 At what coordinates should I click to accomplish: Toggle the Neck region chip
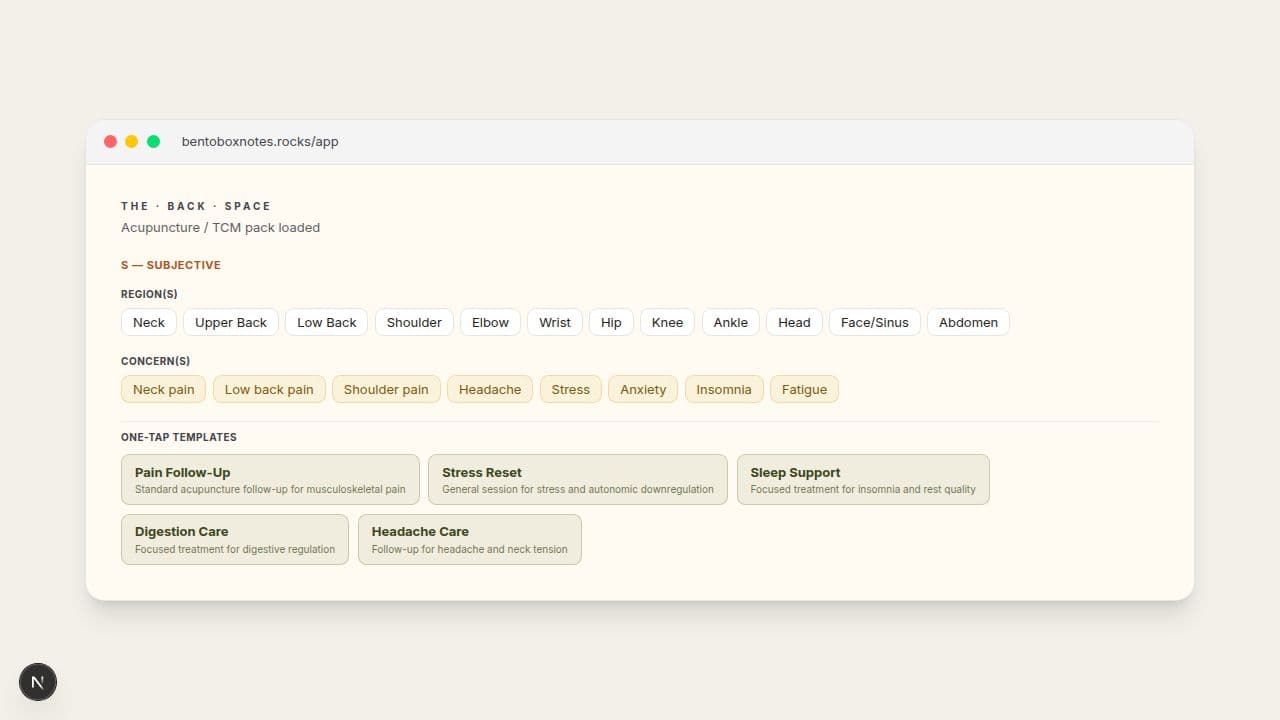[x=149, y=322]
